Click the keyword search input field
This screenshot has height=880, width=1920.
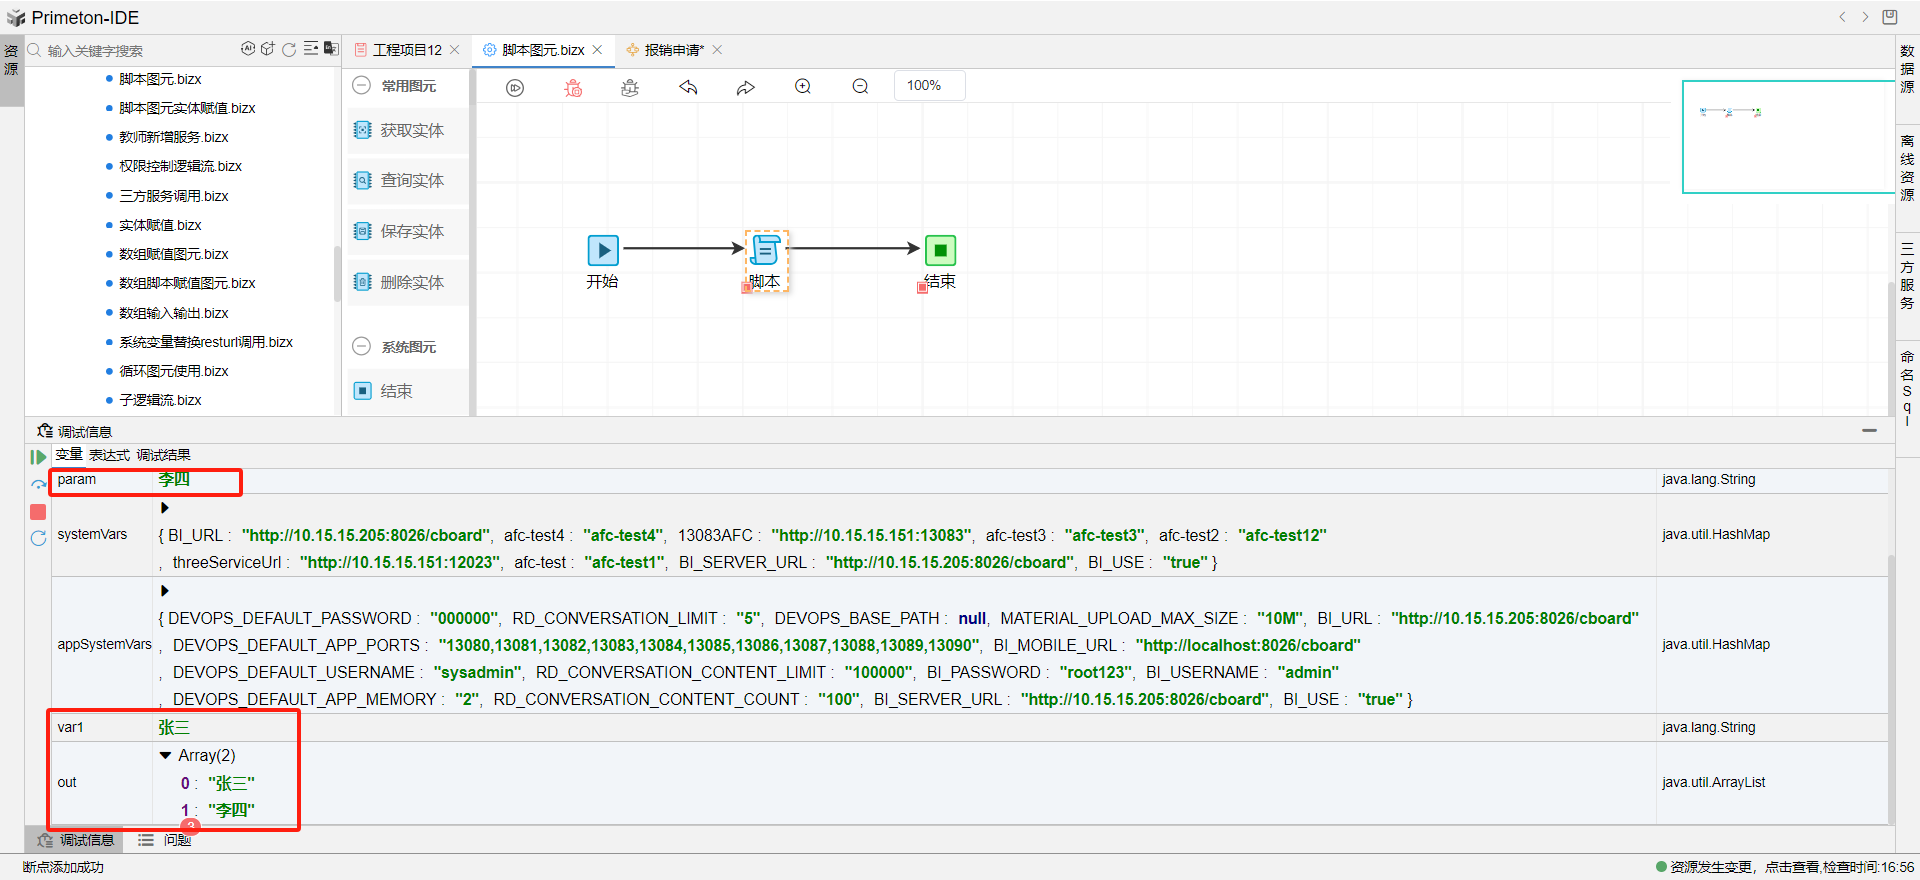point(130,51)
